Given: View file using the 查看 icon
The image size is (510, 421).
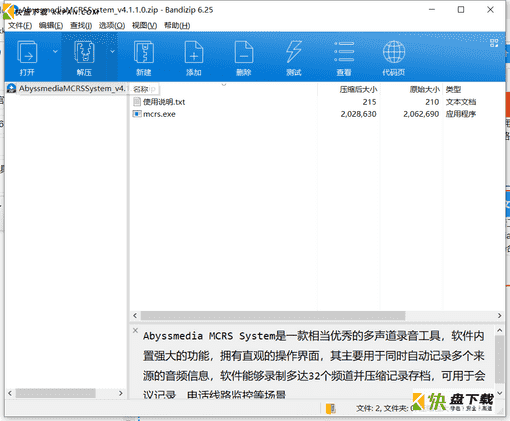Looking at the screenshot, I should (344, 52).
